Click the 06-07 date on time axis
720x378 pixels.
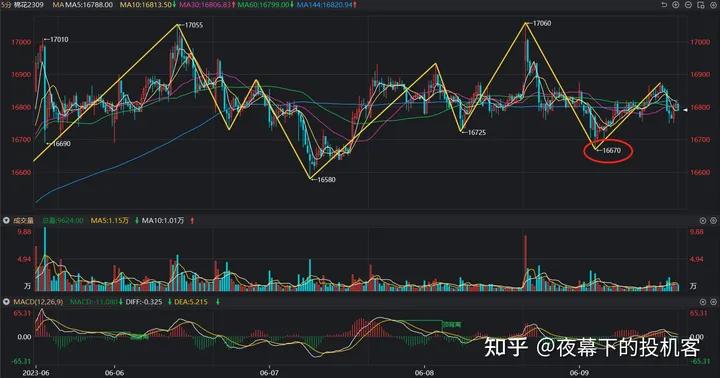pyautogui.click(x=269, y=372)
